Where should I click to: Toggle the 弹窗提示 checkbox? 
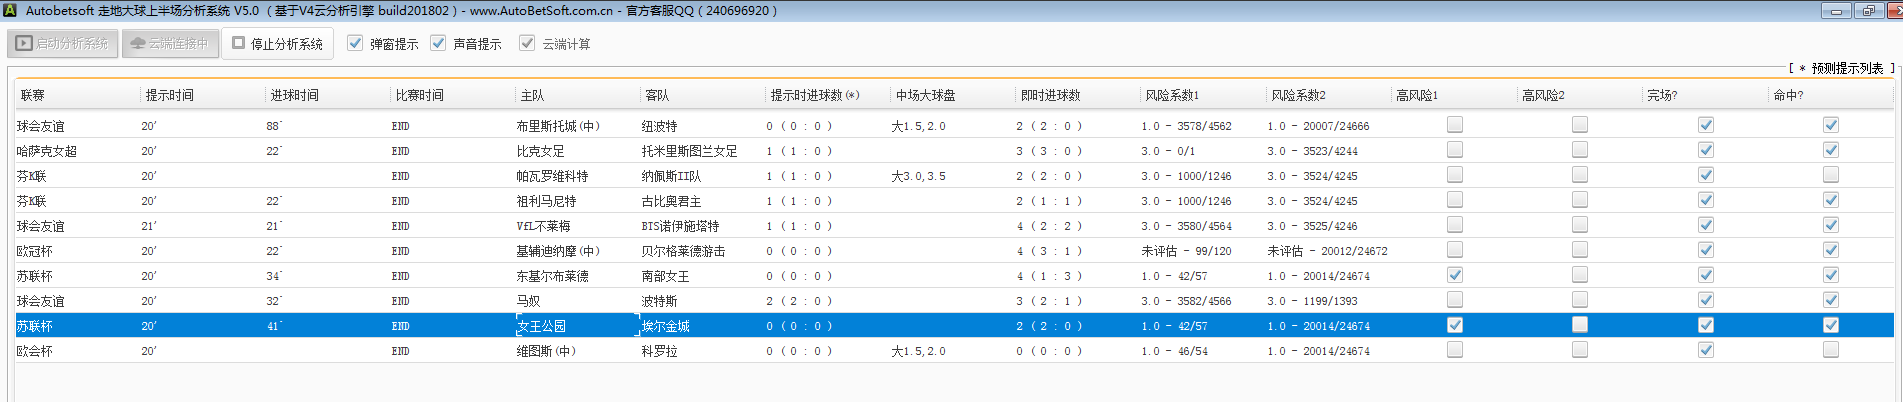click(355, 43)
